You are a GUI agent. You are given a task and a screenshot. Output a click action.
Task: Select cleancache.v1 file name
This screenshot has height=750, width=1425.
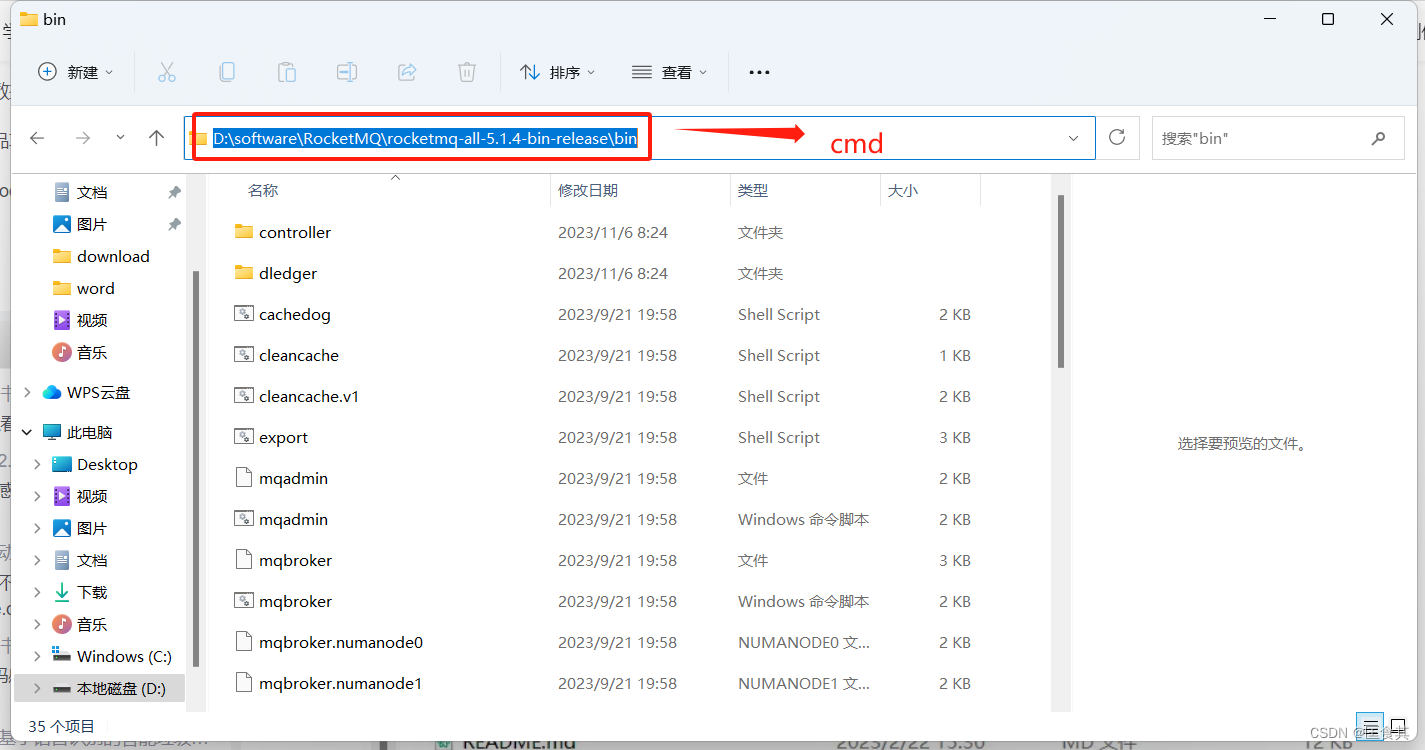coord(309,396)
